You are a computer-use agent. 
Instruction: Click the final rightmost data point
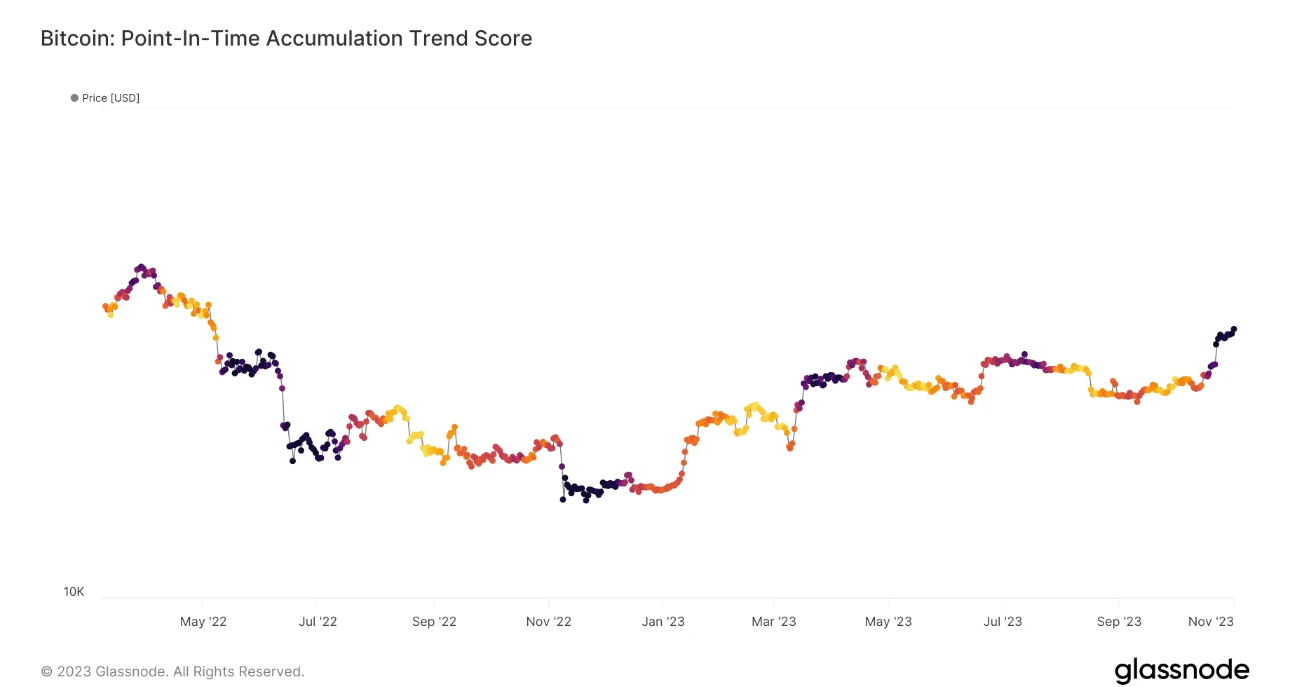point(1234,329)
